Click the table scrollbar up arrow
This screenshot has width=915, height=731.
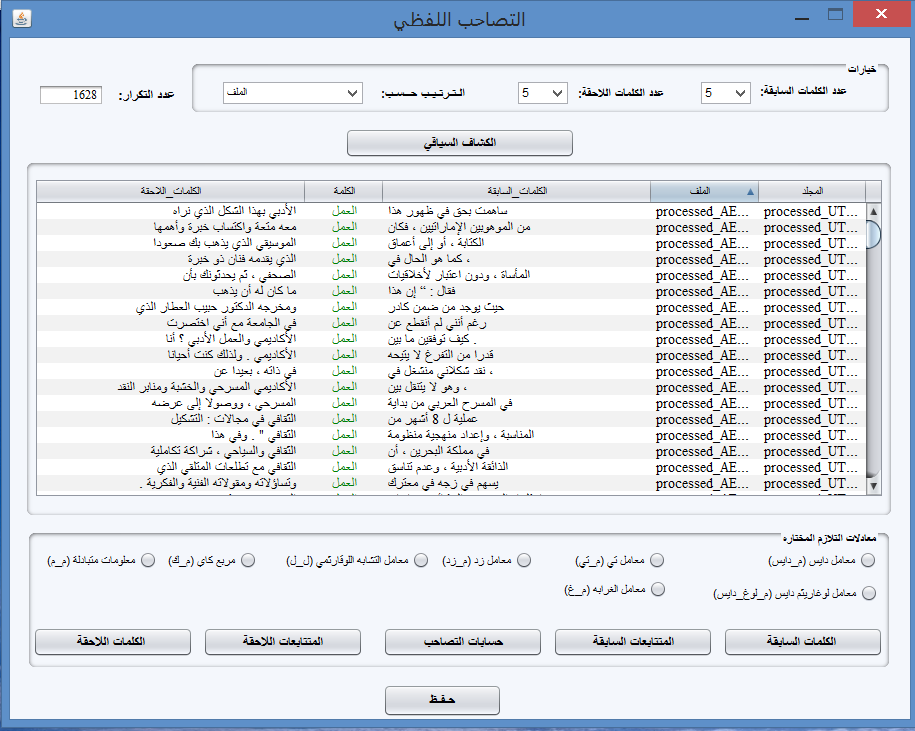click(x=874, y=211)
